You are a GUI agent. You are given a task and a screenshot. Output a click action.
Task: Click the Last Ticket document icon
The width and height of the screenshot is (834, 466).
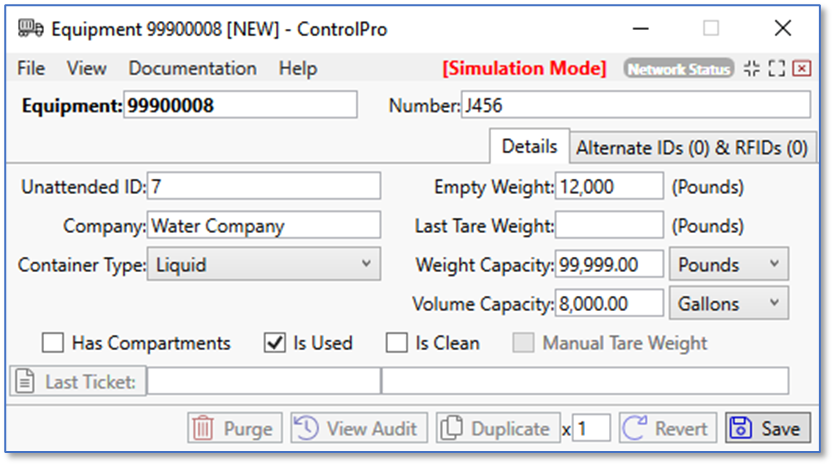pyautogui.click(x=25, y=382)
